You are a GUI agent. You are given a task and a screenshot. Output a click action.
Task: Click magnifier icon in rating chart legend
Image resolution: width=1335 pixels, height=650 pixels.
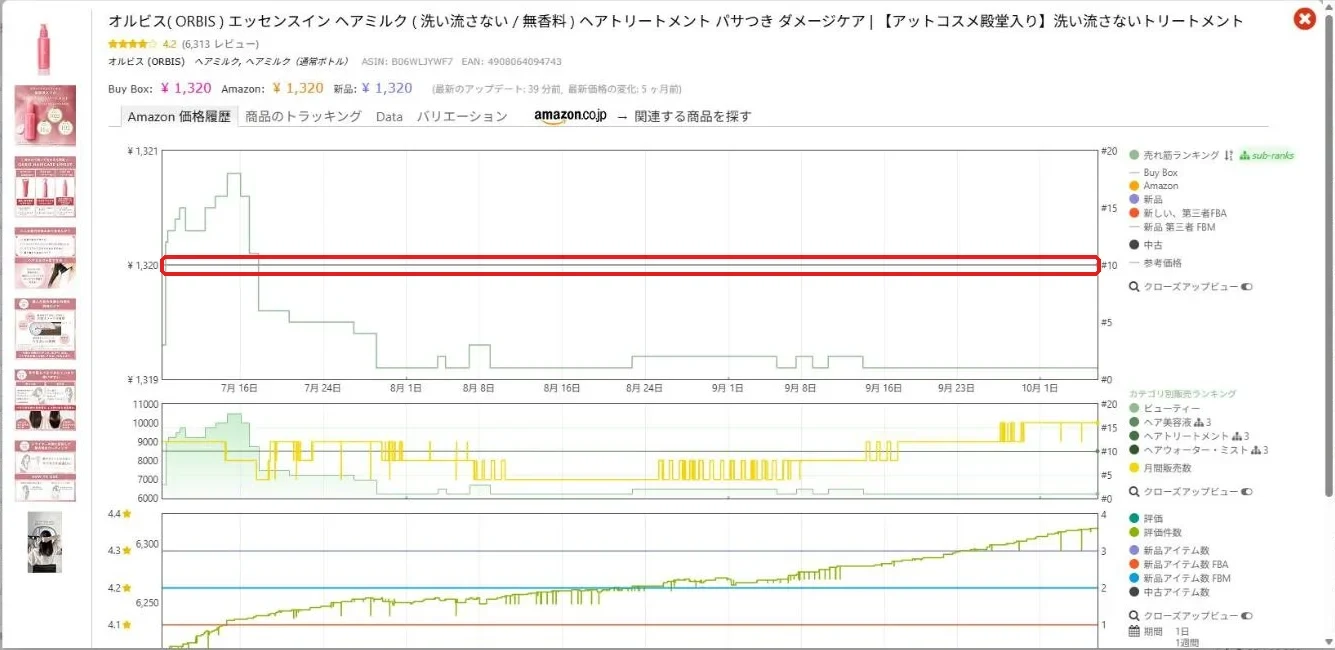pos(1134,616)
